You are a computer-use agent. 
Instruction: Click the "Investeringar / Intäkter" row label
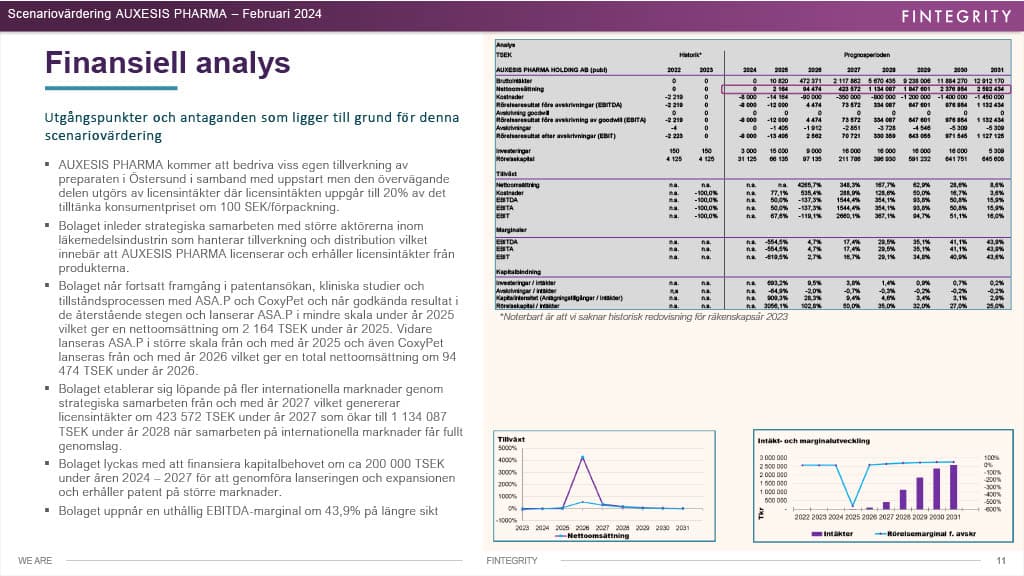point(526,283)
